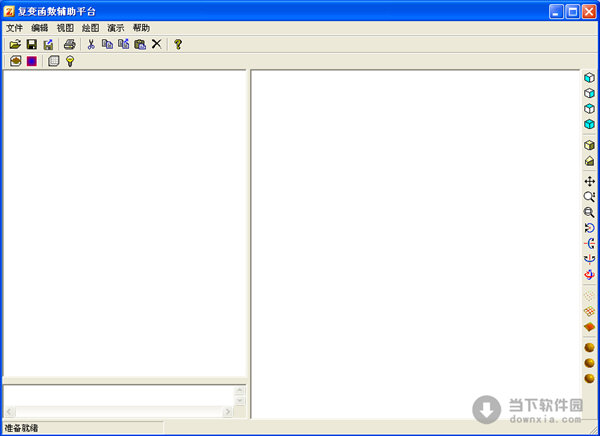Image resolution: width=600 pixels, height=436 pixels.
Task: Click the brown surface plot icon
Action: tap(15, 61)
